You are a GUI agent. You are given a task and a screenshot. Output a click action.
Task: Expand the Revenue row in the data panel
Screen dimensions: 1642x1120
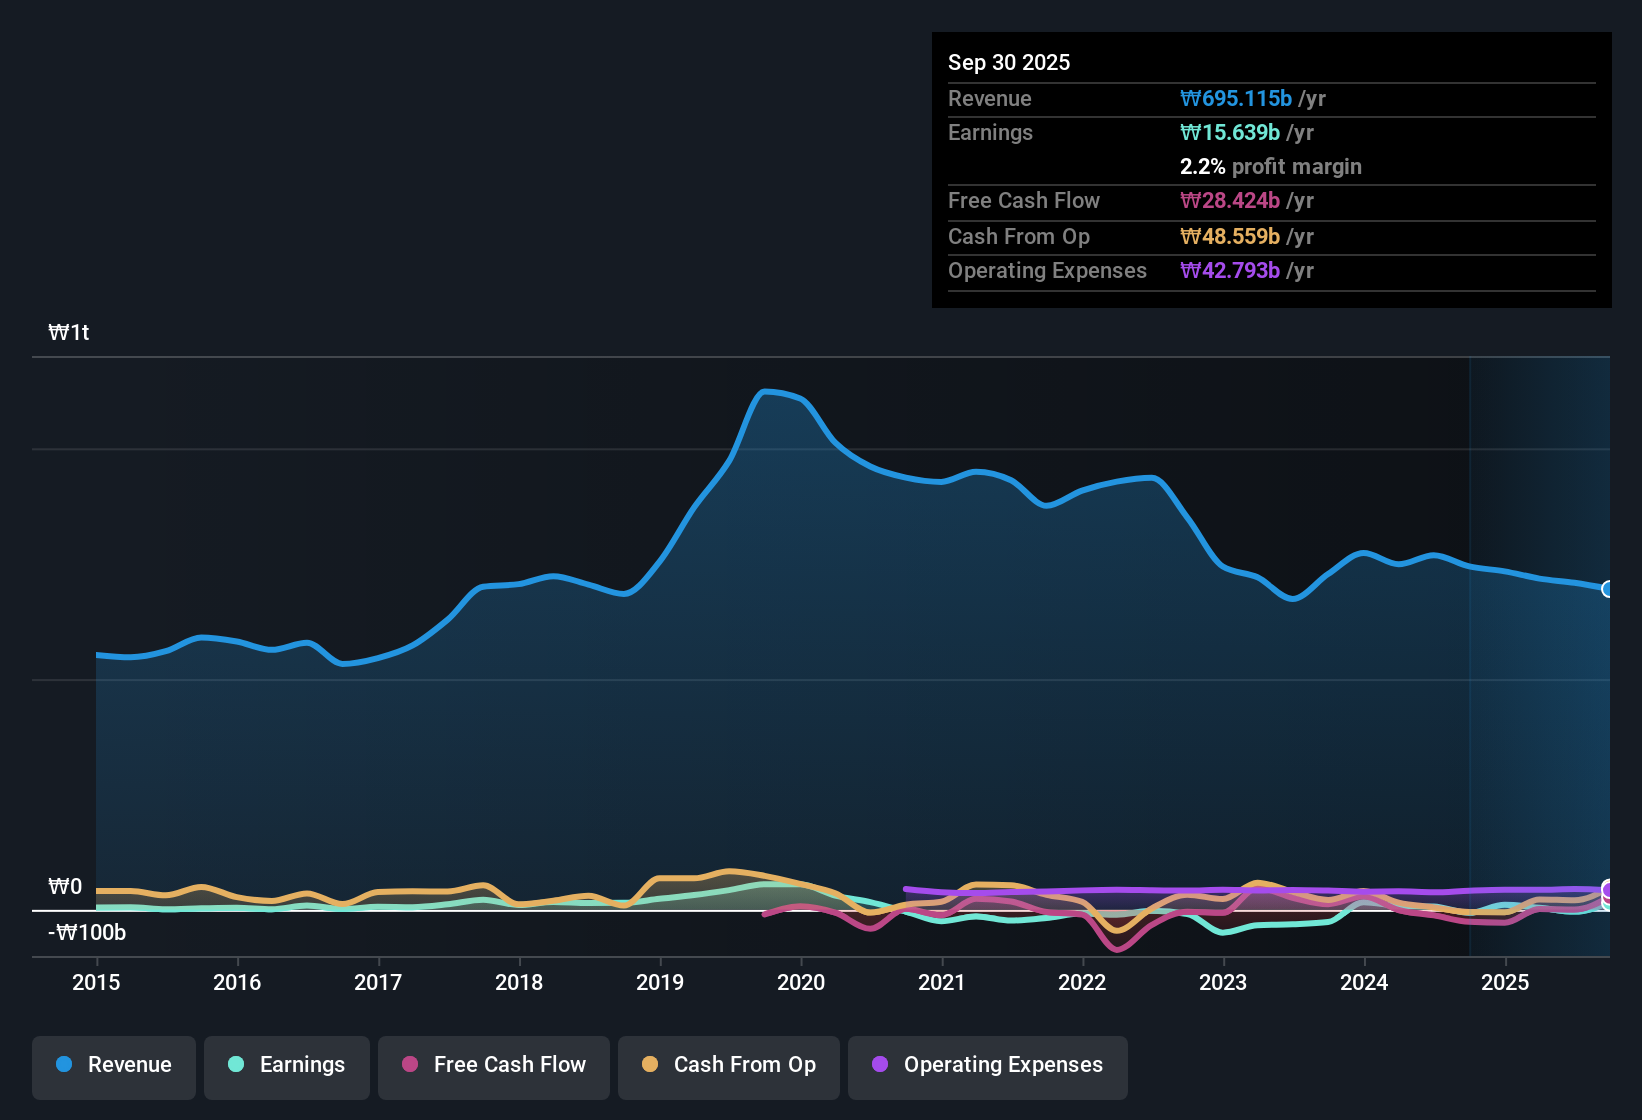989,98
